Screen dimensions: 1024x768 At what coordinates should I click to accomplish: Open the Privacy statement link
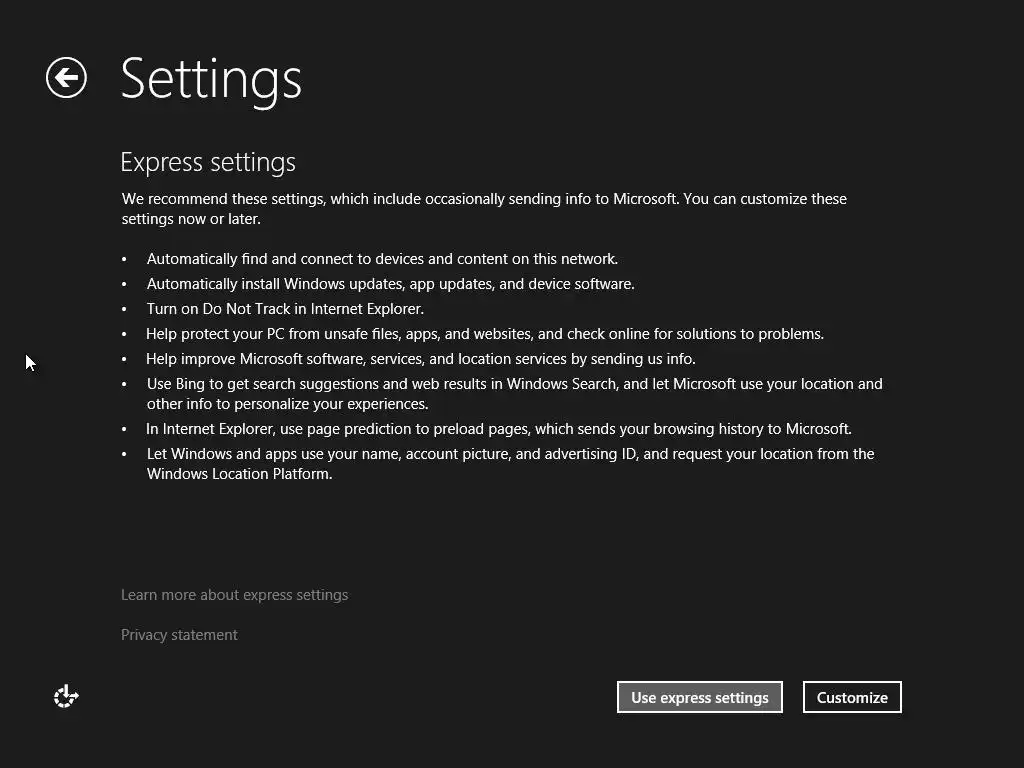pyautogui.click(x=179, y=635)
